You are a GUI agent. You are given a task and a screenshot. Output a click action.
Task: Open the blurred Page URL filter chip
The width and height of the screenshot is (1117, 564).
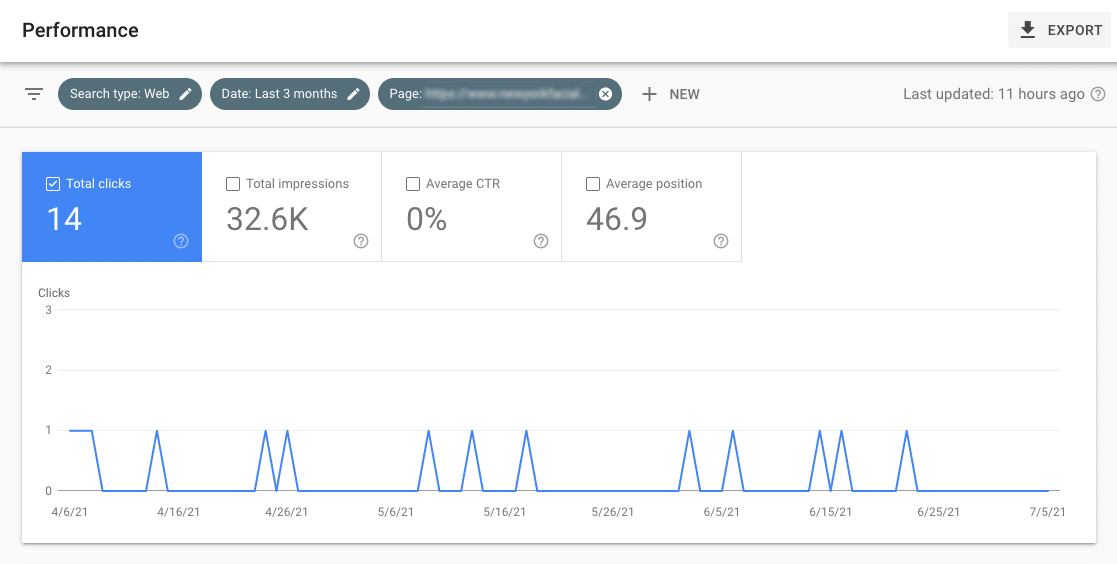click(x=500, y=94)
